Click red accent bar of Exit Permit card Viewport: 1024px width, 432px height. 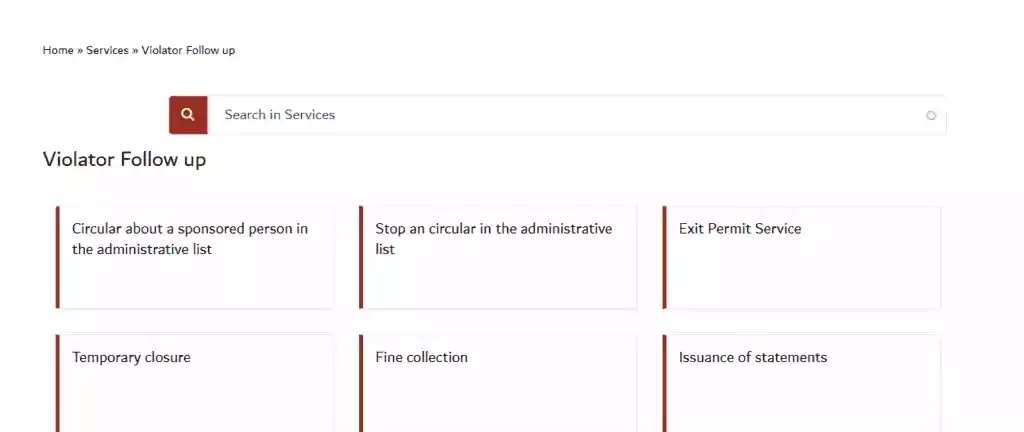point(664,257)
